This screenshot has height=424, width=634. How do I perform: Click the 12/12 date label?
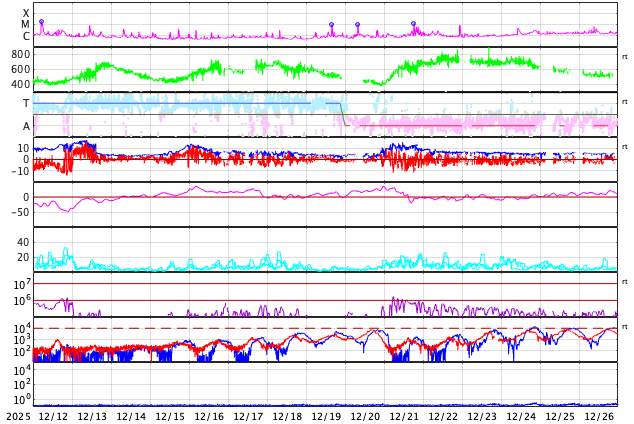click(x=52, y=416)
